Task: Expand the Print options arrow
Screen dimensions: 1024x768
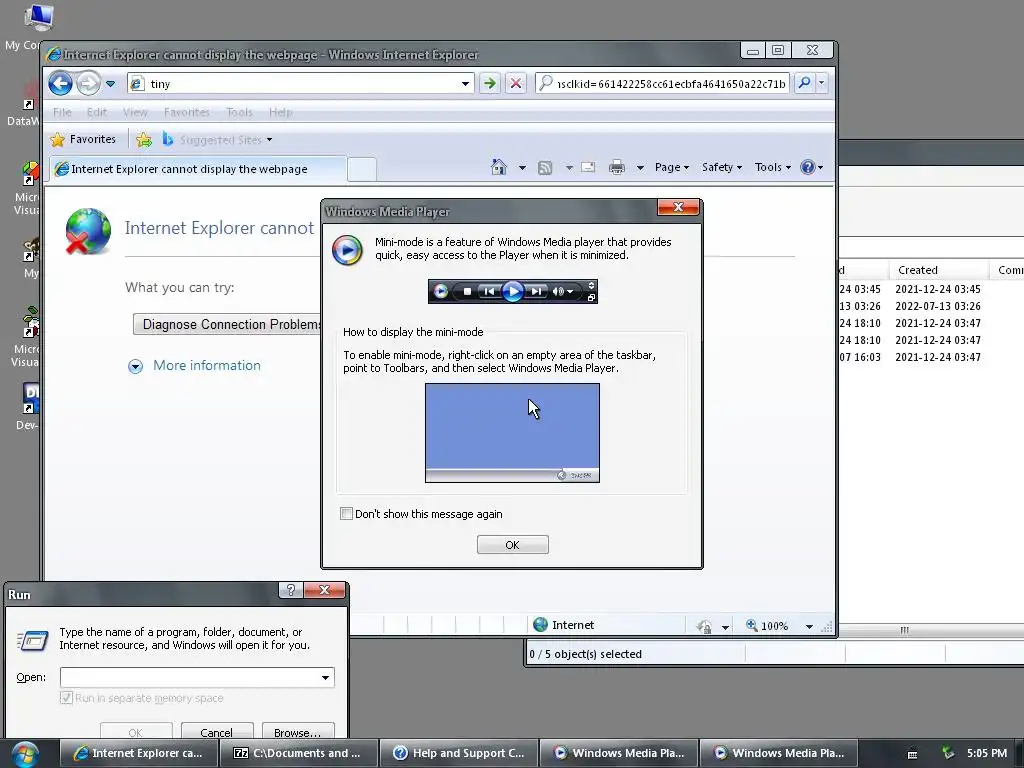Action: pos(640,168)
